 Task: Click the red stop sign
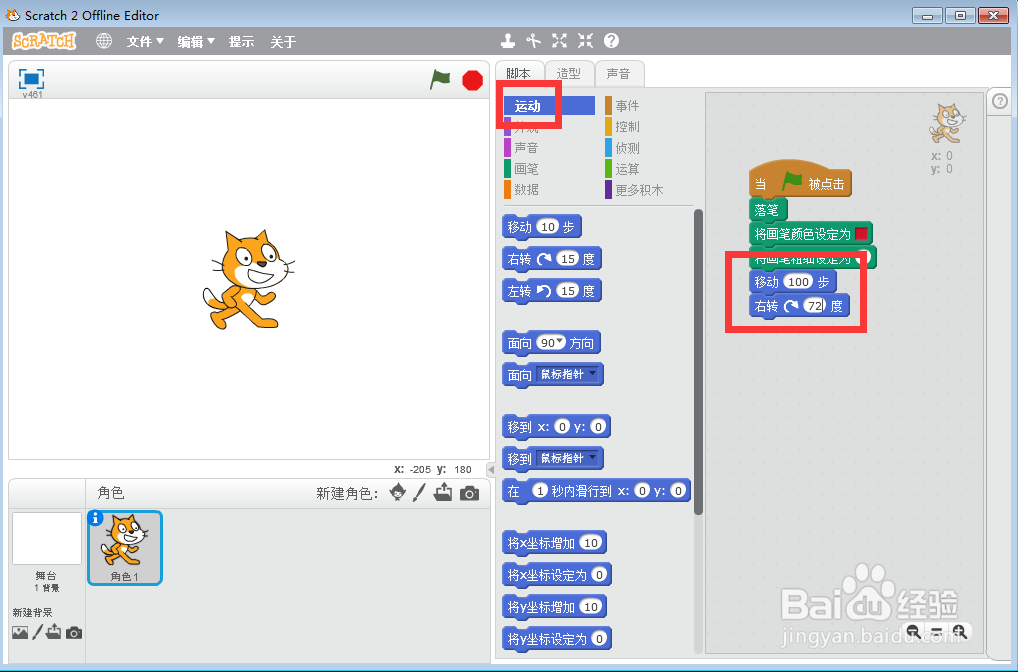tap(471, 80)
